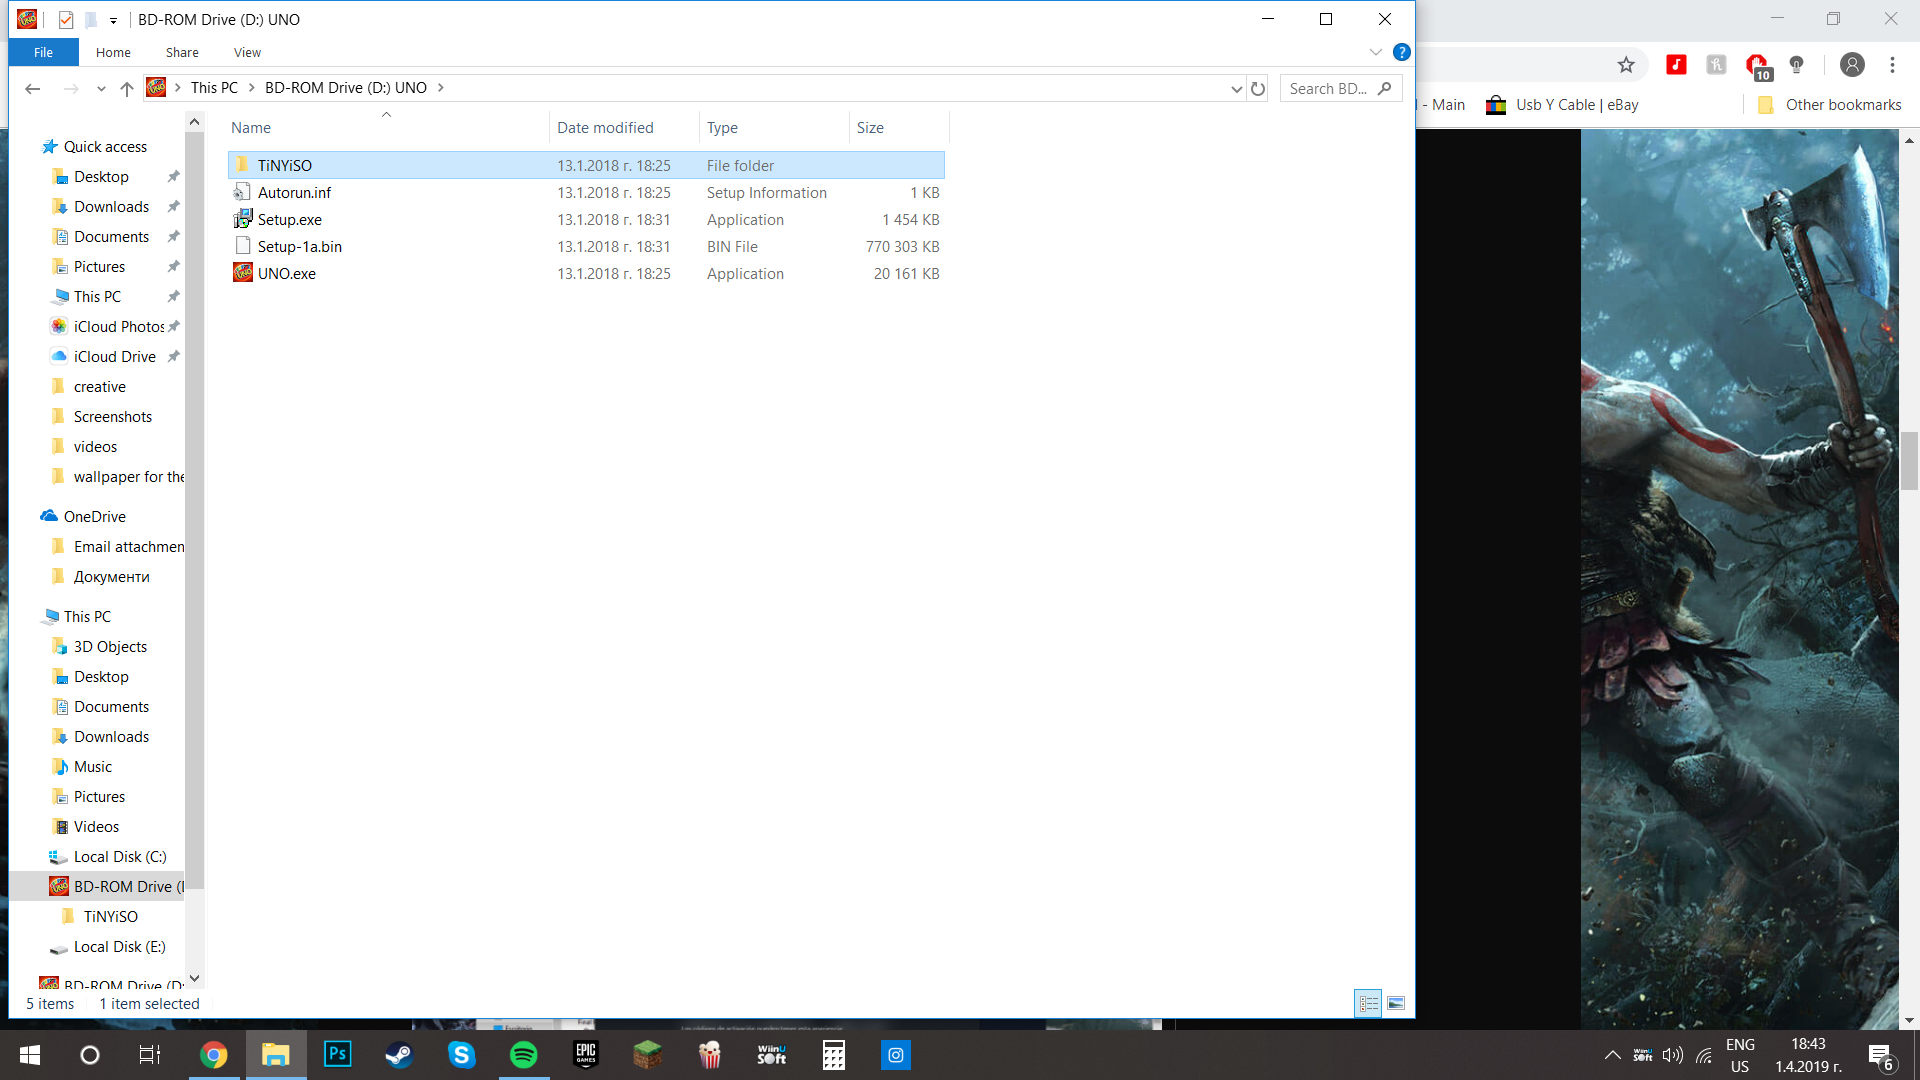Open Customize Quick Access Toolbar dropdown
Viewport: 1920px width, 1080px height.
pos(113,20)
